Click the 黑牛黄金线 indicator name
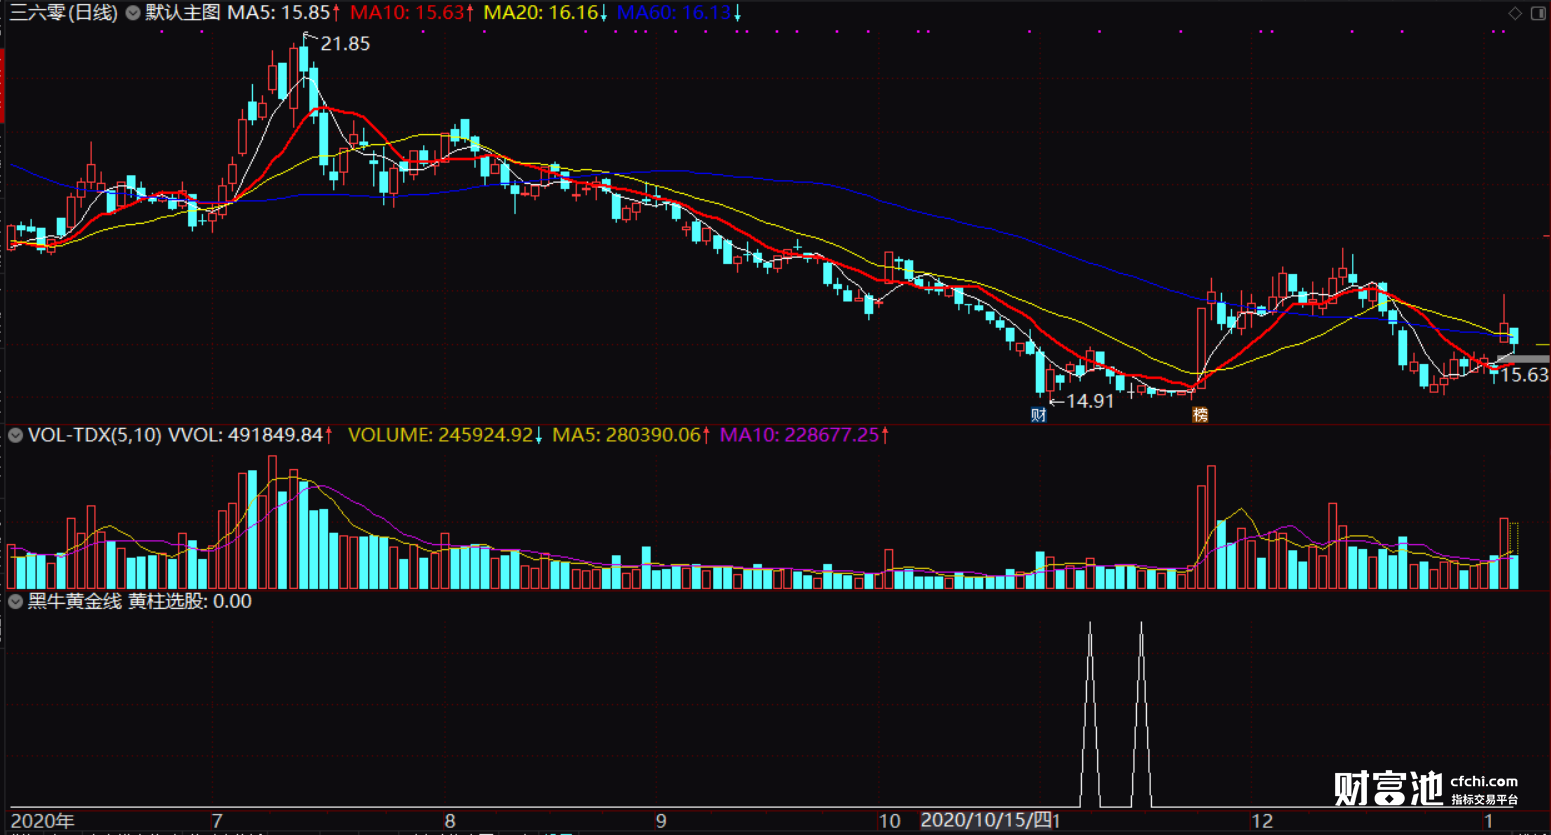Image resolution: width=1551 pixels, height=835 pixels. tap(75, 601)
